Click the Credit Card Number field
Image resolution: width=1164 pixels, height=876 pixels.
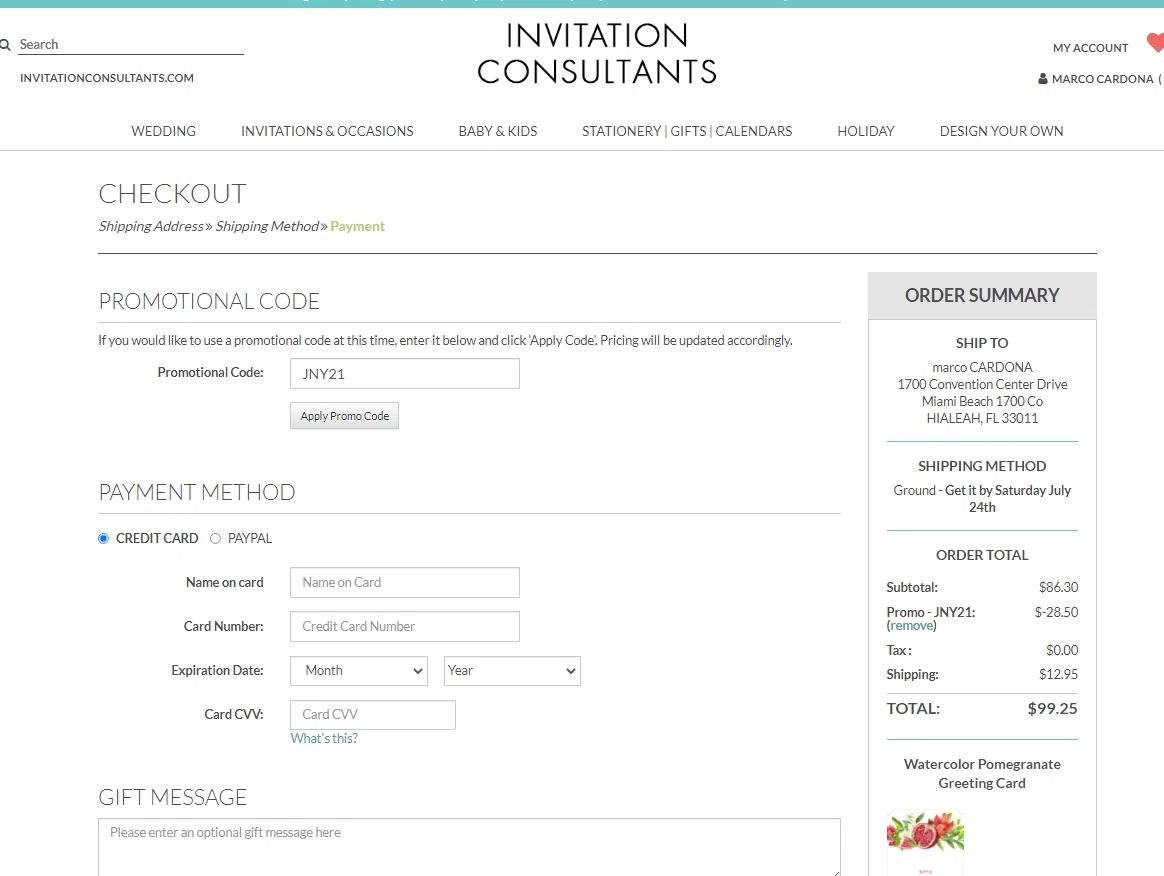click(x=405, y=627)
